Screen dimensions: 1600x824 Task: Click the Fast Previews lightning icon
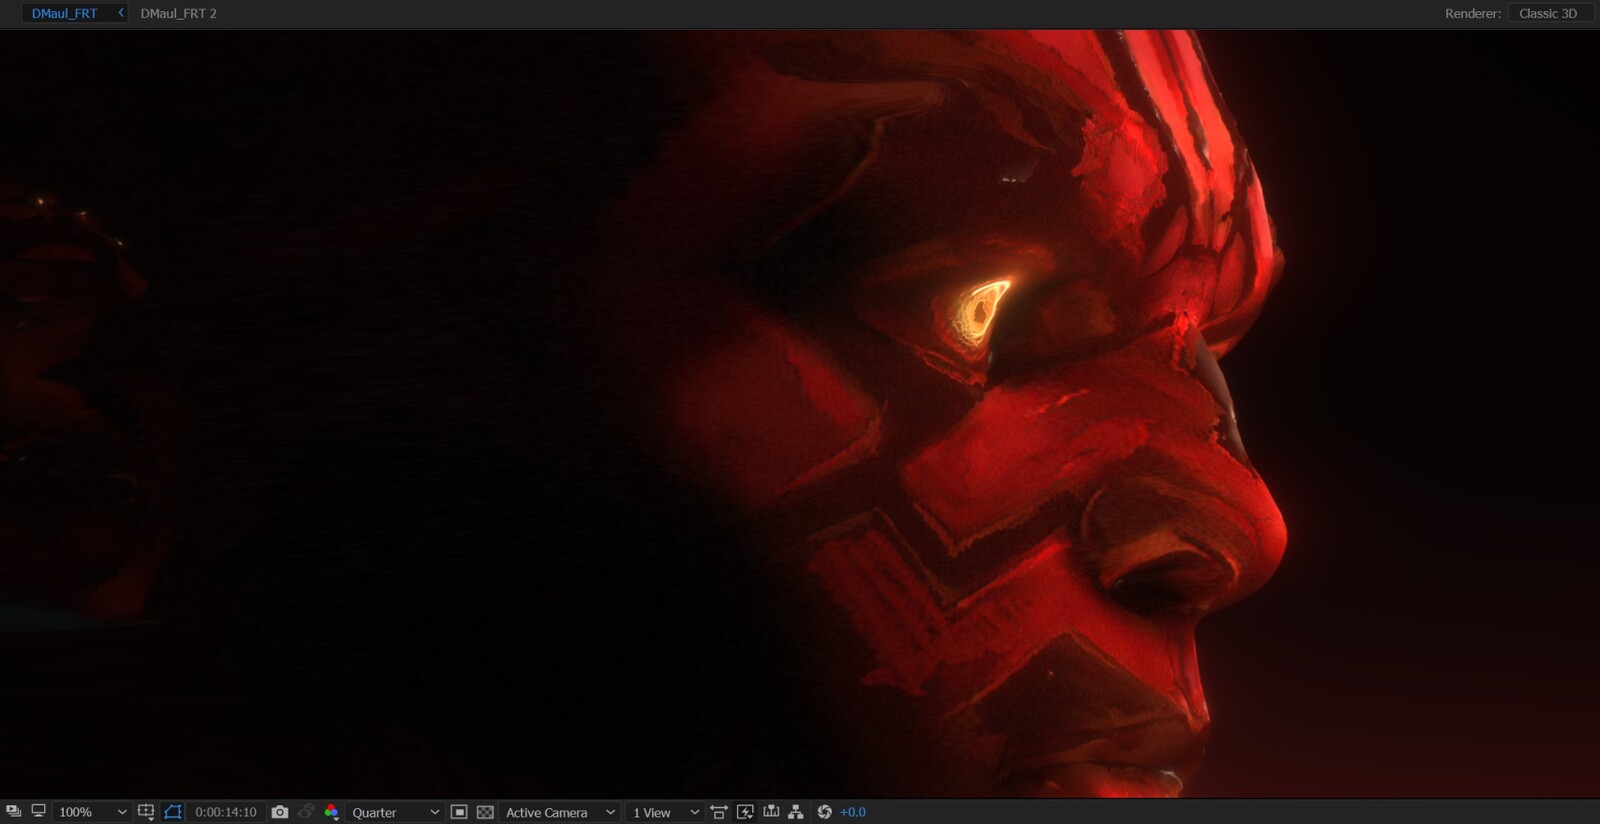click(745, 811)
